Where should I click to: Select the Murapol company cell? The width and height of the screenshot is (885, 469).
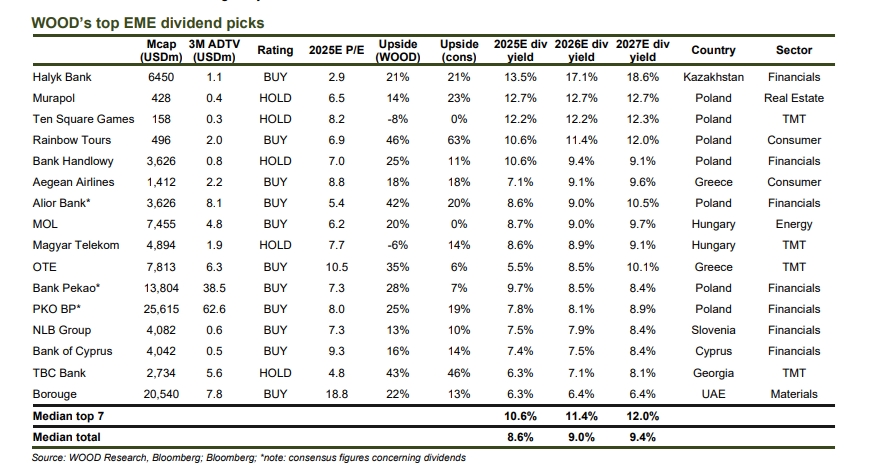click(x=54, y=98)
